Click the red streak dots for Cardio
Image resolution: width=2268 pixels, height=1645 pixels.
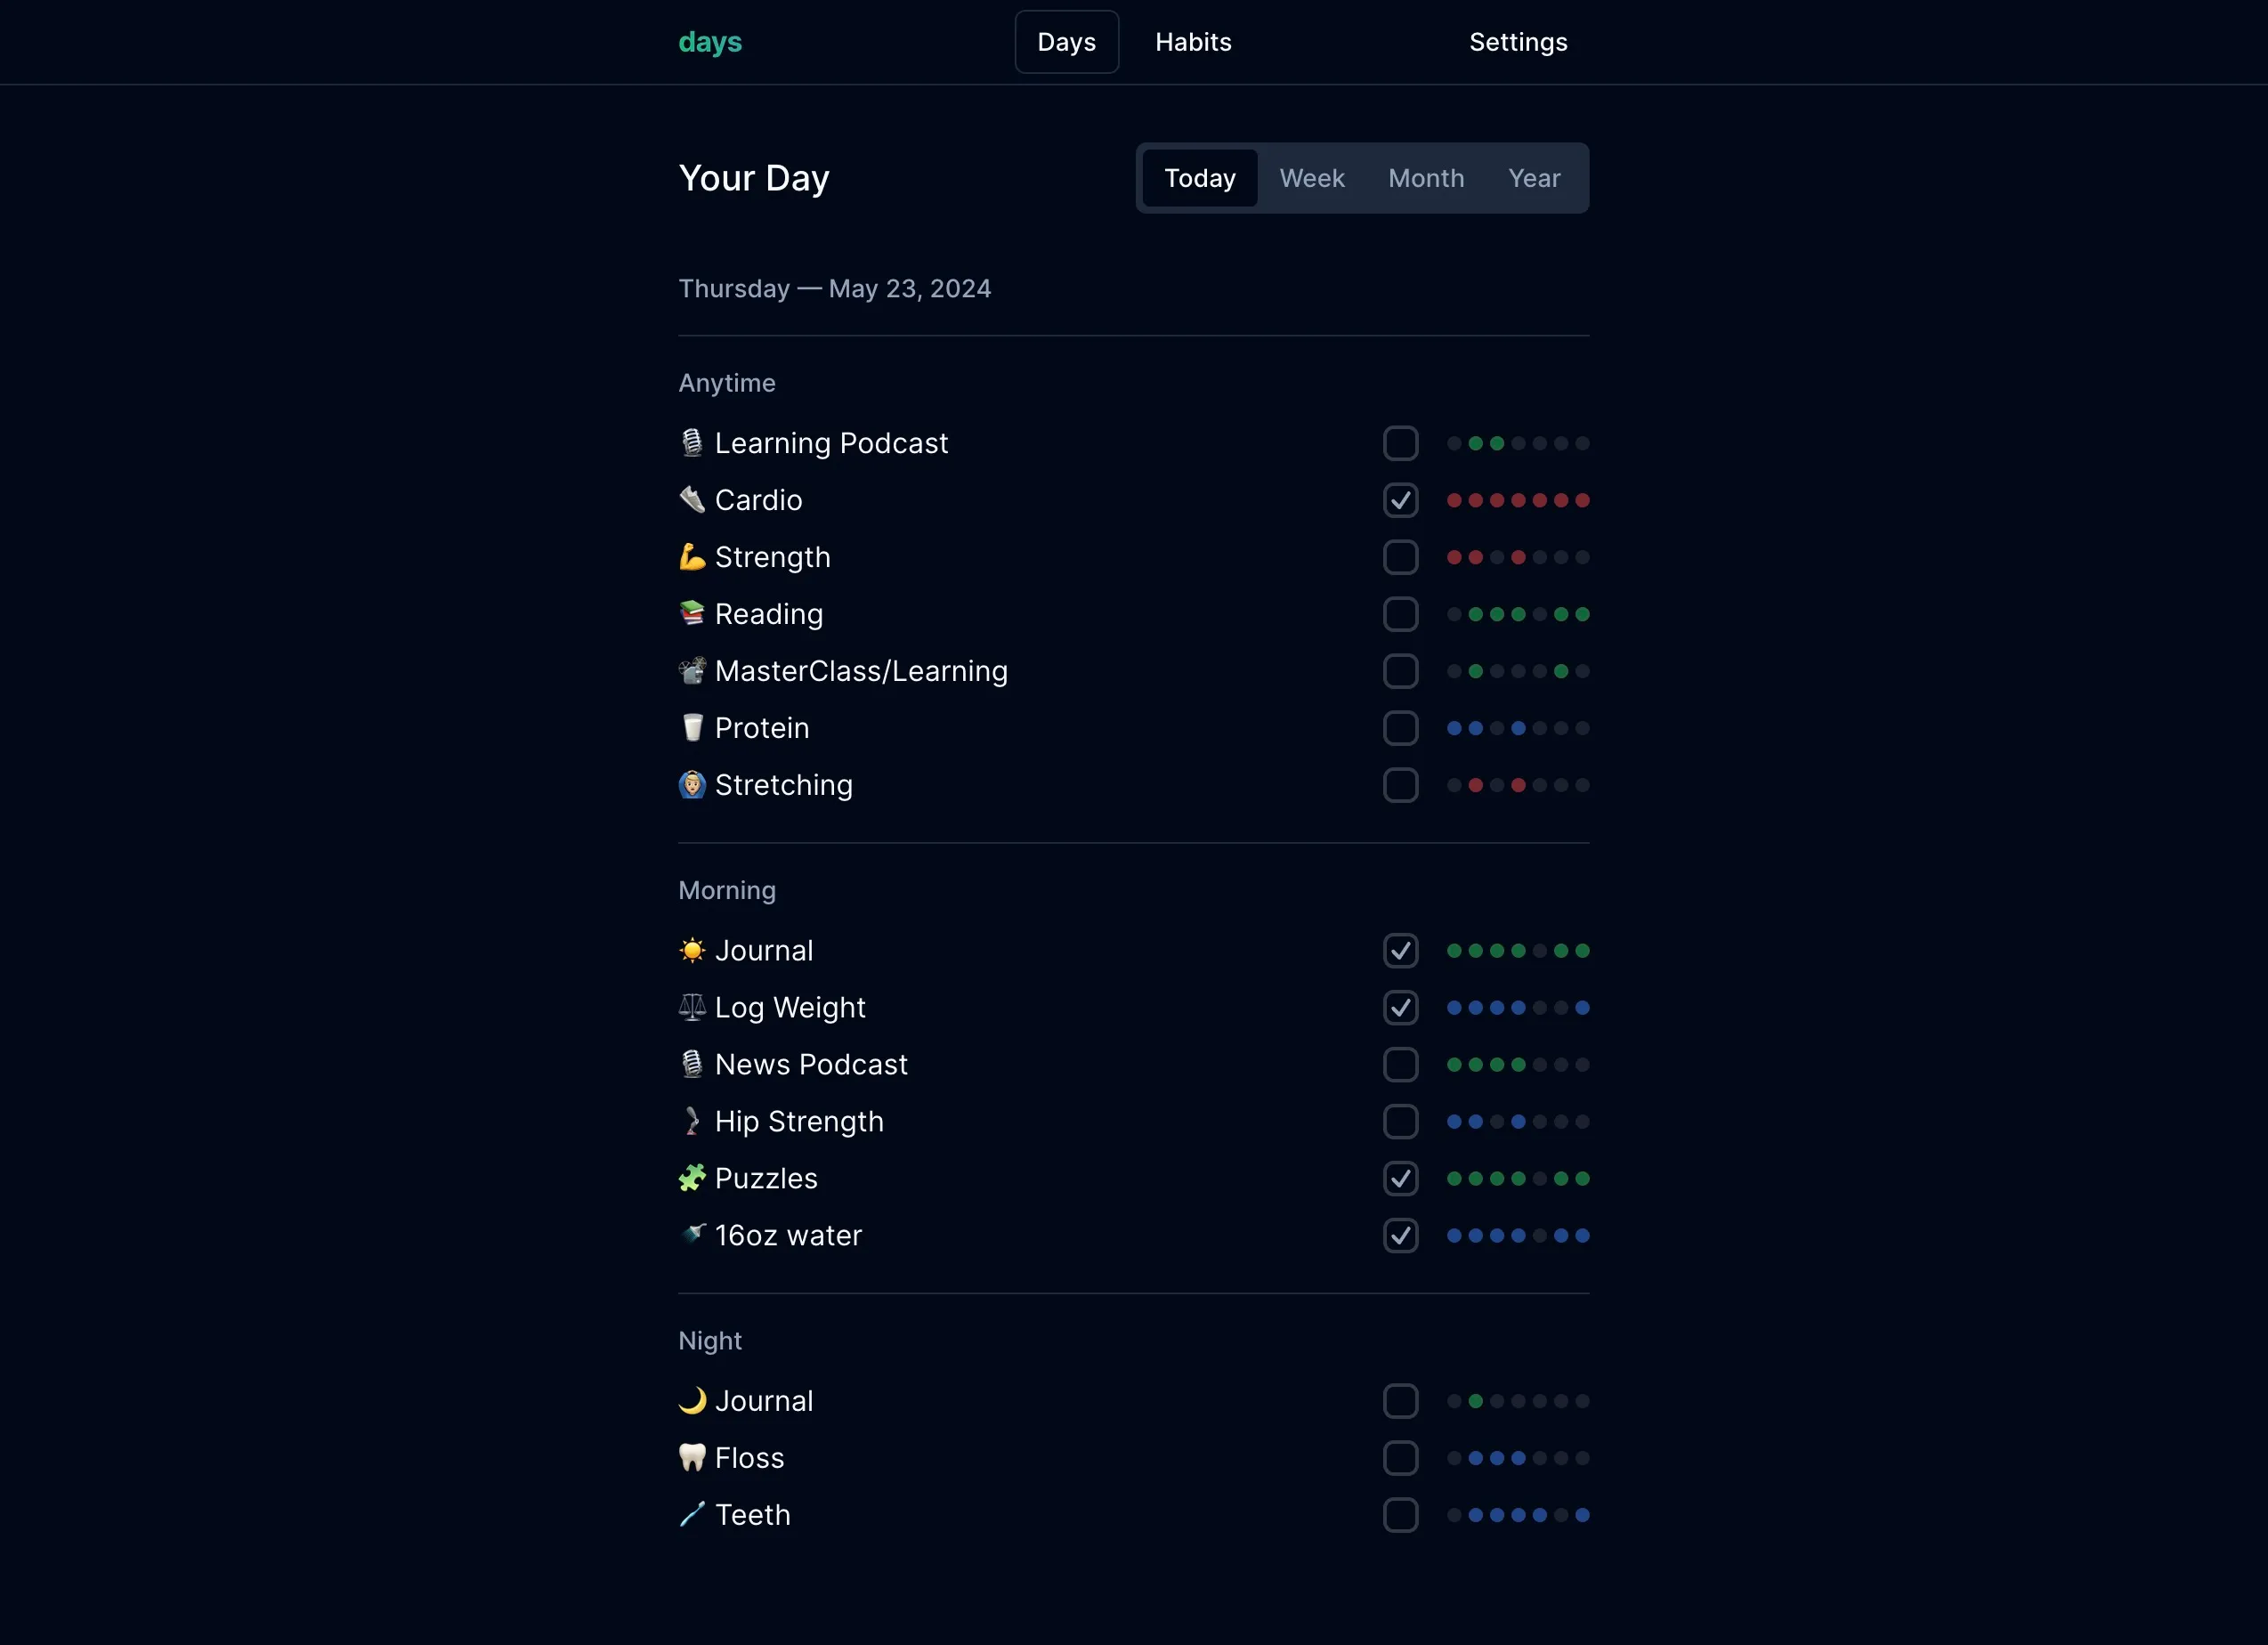point(1517,500)
